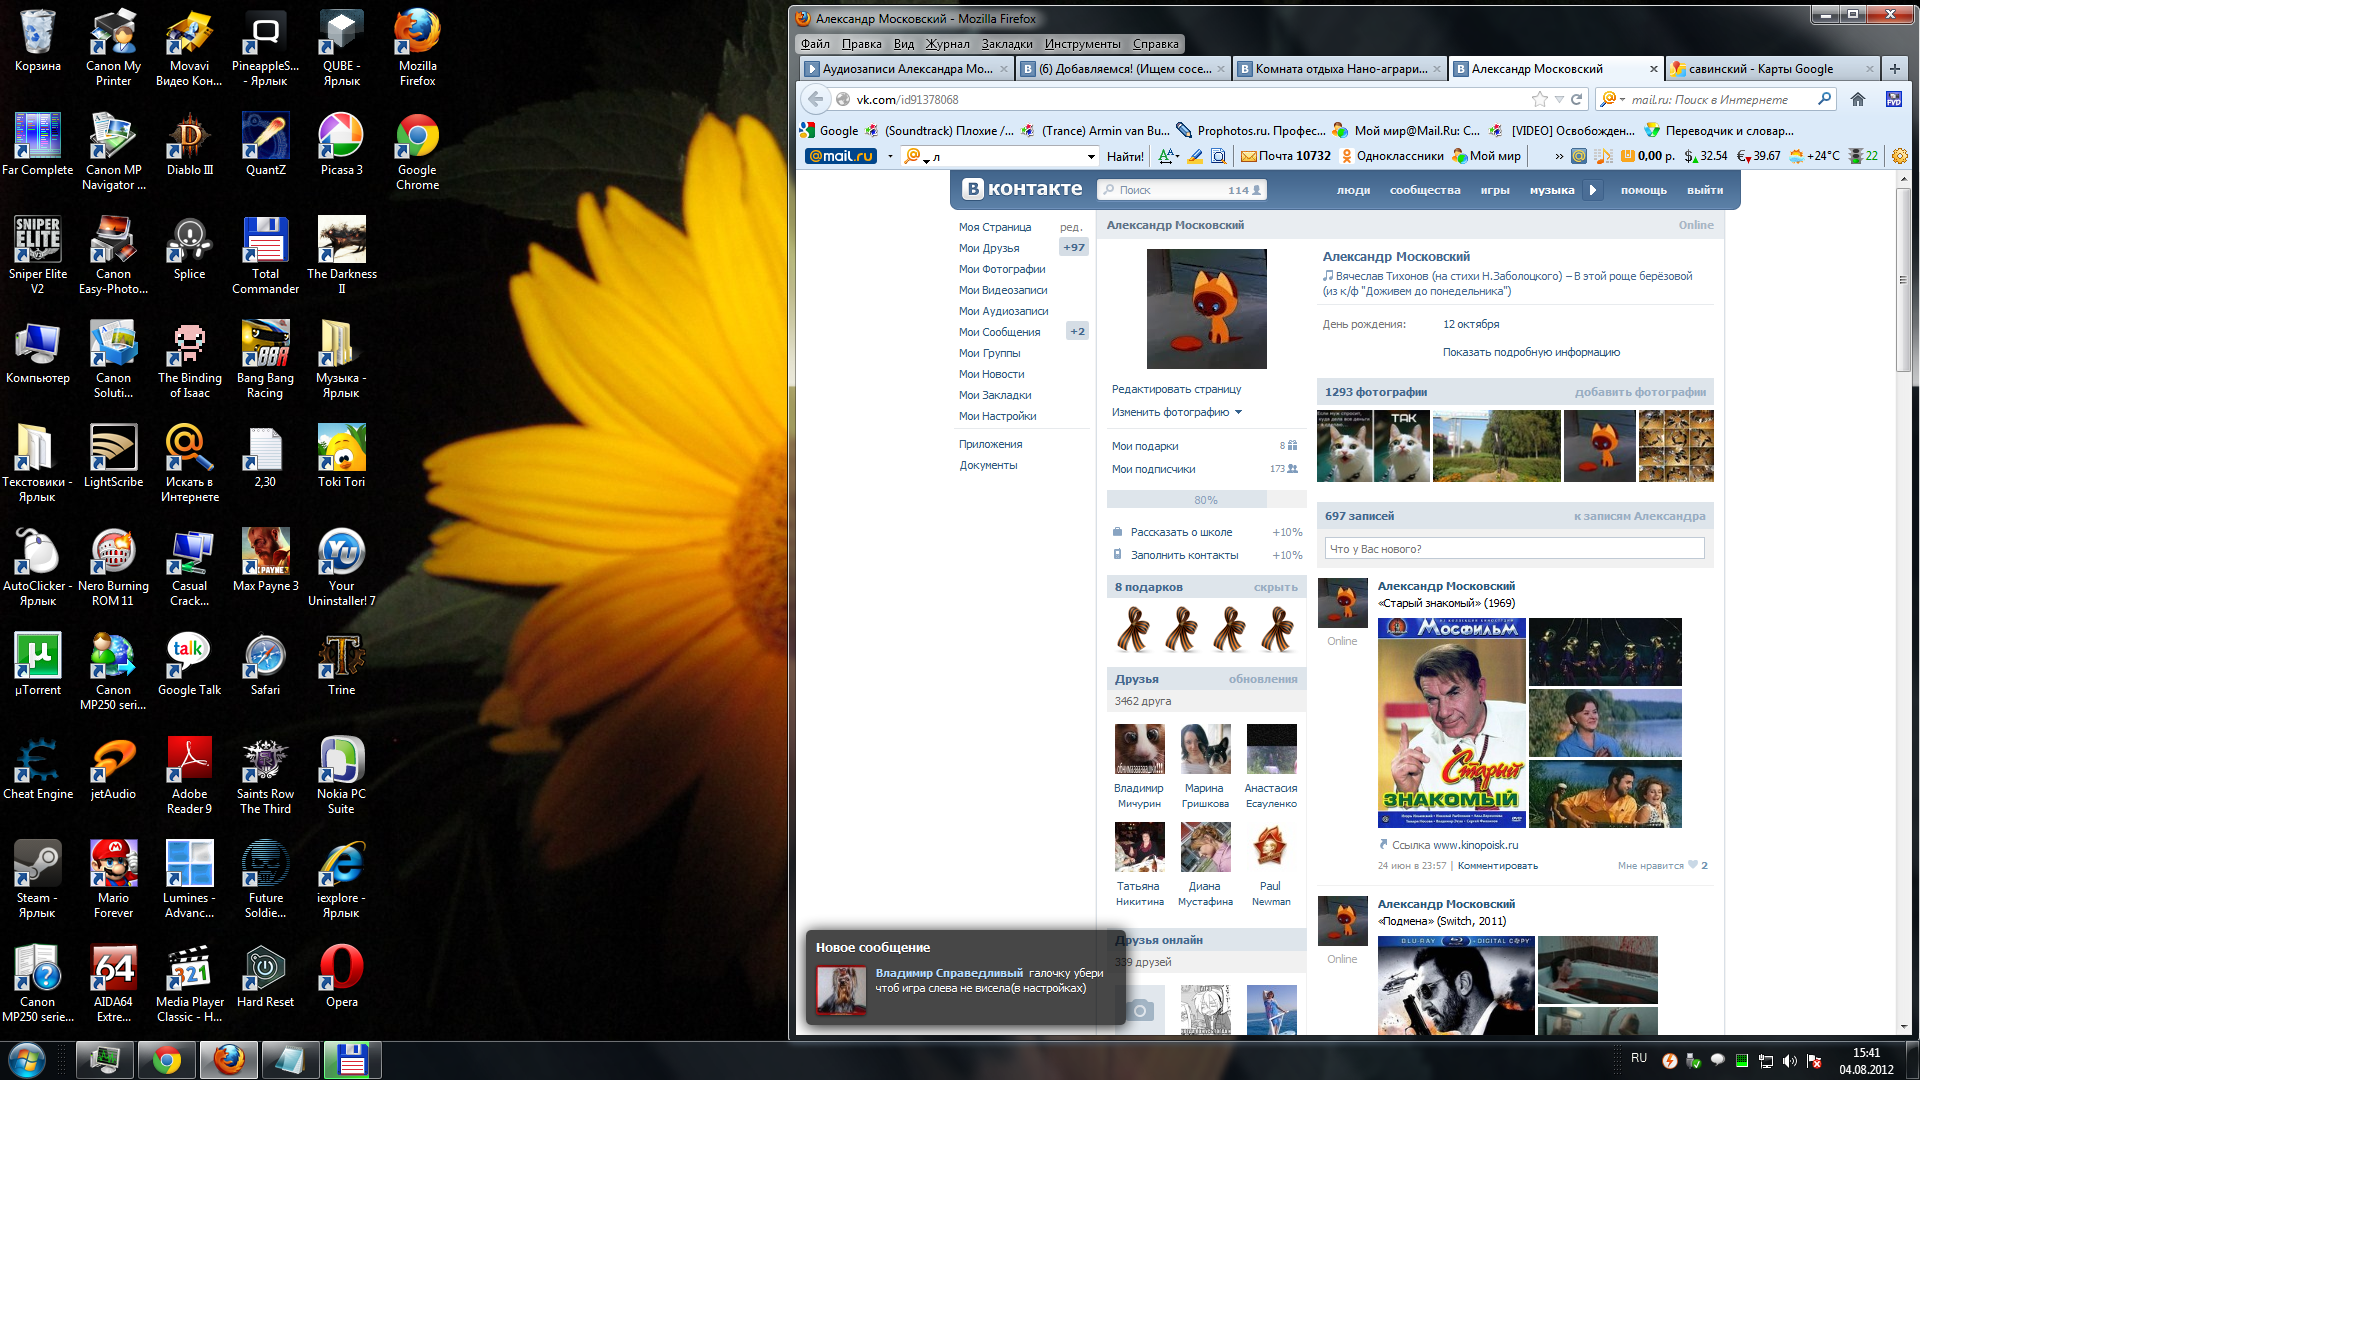
Task: Click the VKontakte logo
Action: coord(1022,188)
